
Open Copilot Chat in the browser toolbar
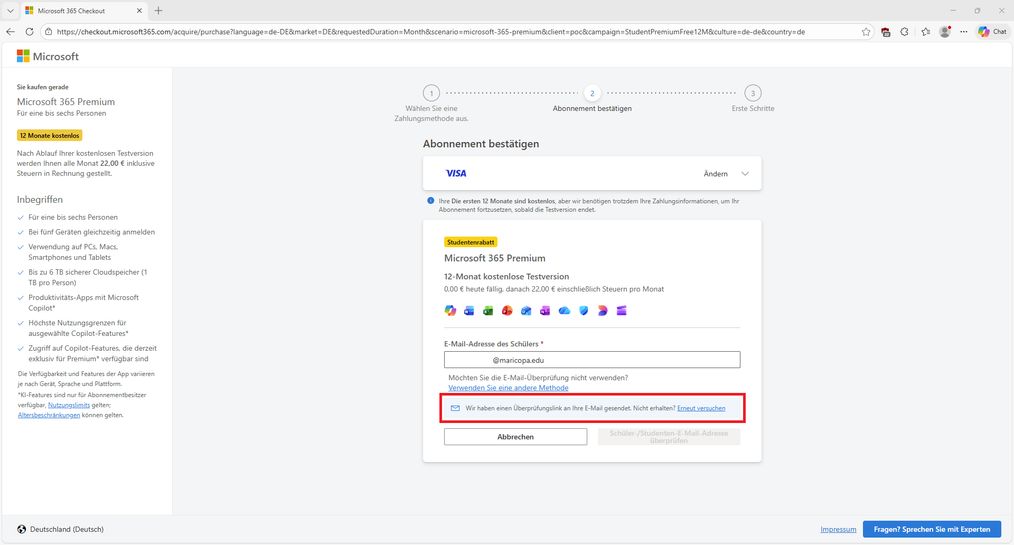point(993,32)
